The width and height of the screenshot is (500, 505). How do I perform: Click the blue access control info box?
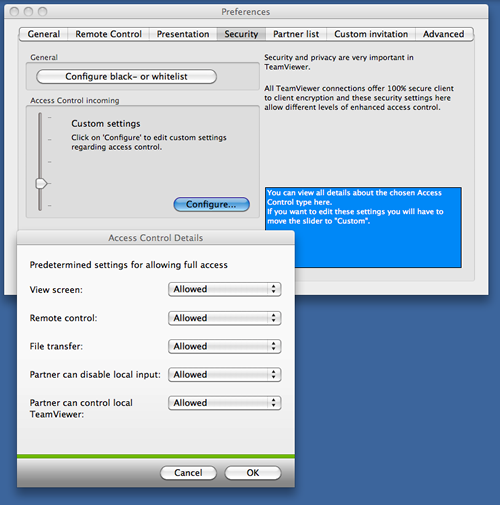(x=363, y=227)
